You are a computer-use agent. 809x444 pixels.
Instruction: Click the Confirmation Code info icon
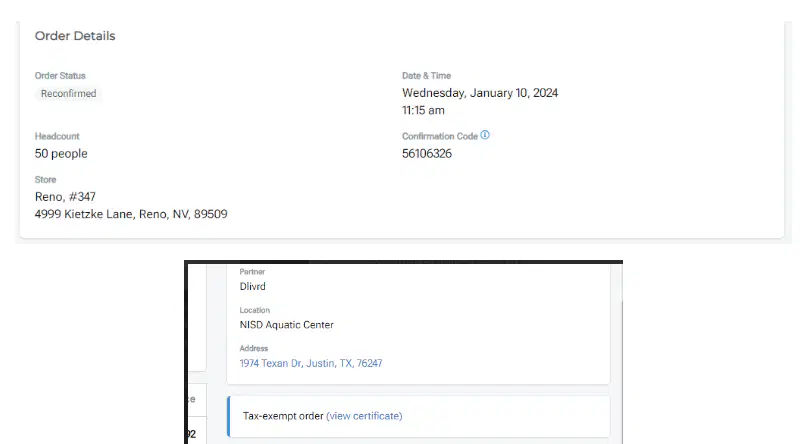[485, 135]
